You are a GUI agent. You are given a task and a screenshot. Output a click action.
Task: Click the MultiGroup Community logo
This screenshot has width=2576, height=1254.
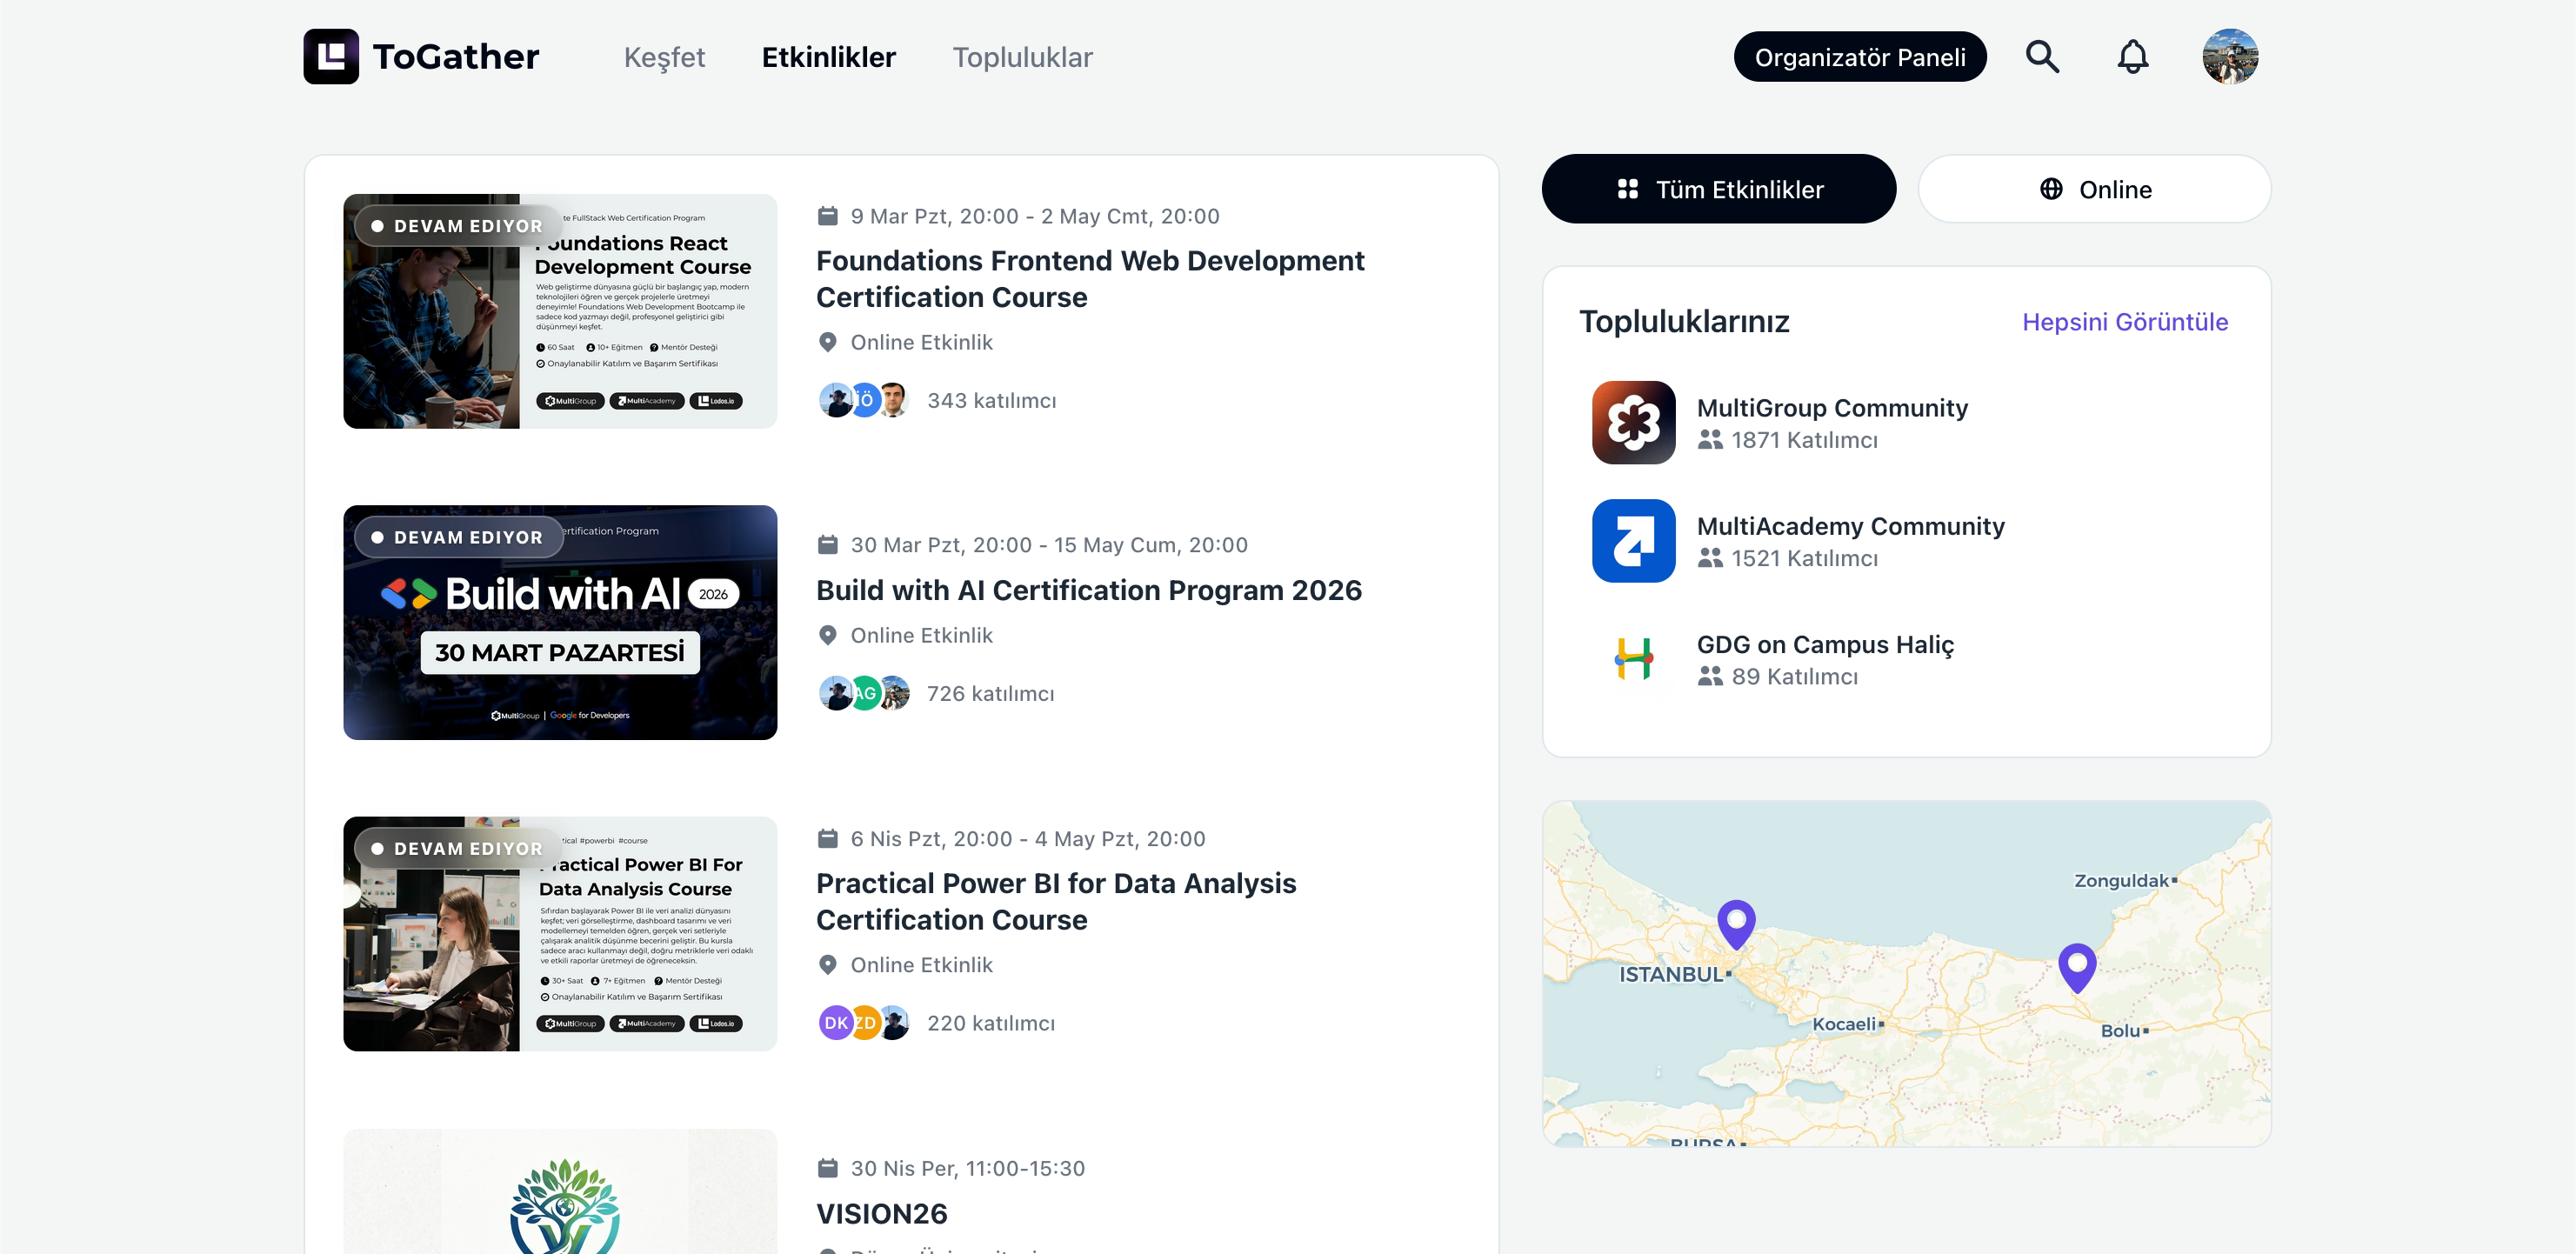(x=1634, y=422)
